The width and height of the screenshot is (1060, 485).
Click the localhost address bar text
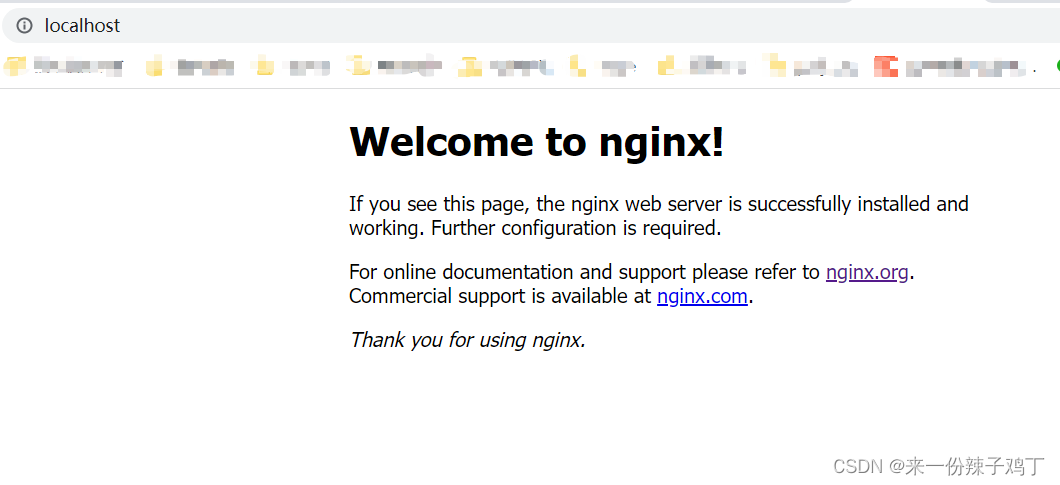[82, 26]
